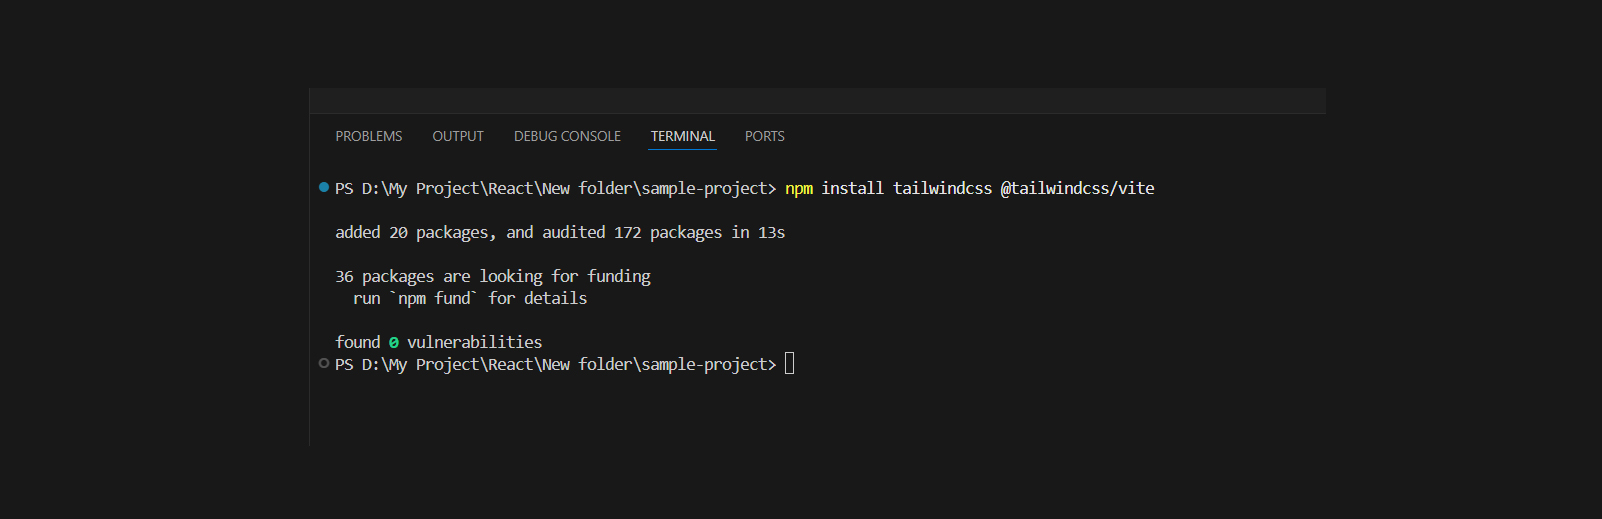Click the word install in the command
Screen dimensions: 1602x519
pos(852,188)
